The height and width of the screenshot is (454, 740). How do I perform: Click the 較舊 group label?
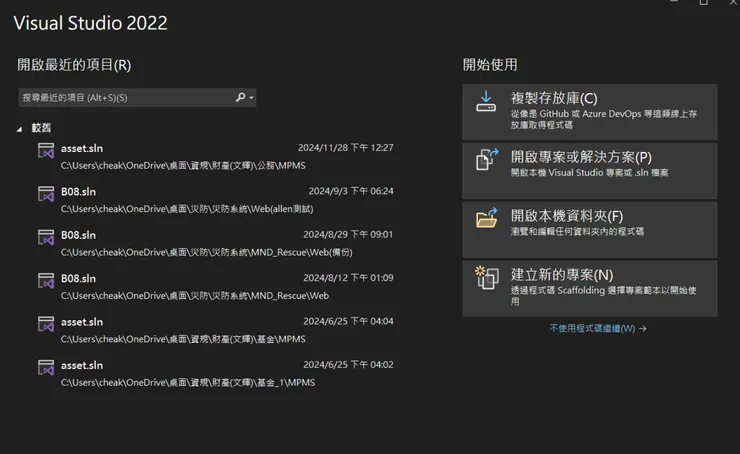coord(41,128)
